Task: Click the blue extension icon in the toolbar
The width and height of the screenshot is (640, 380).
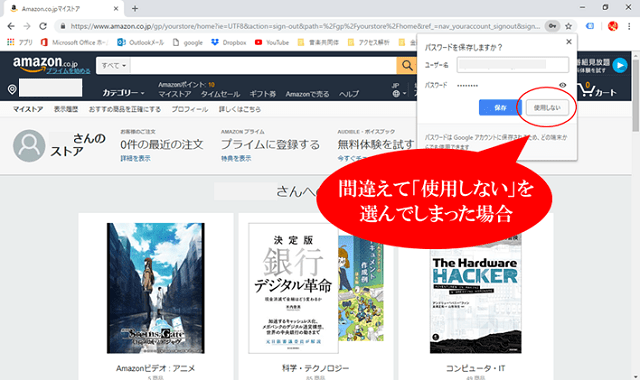Action: [590, 26]
